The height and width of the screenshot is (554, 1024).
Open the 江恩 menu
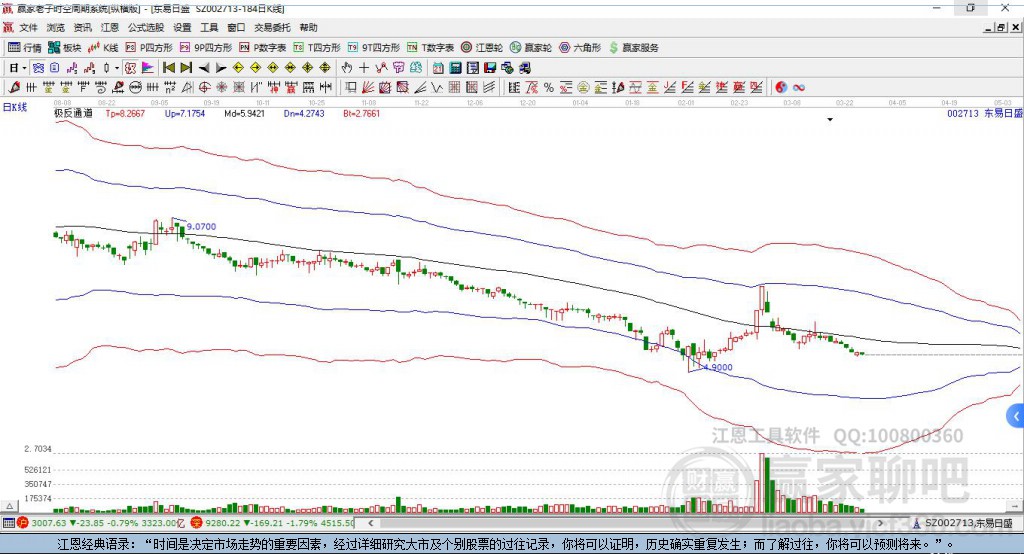(110, 27)
